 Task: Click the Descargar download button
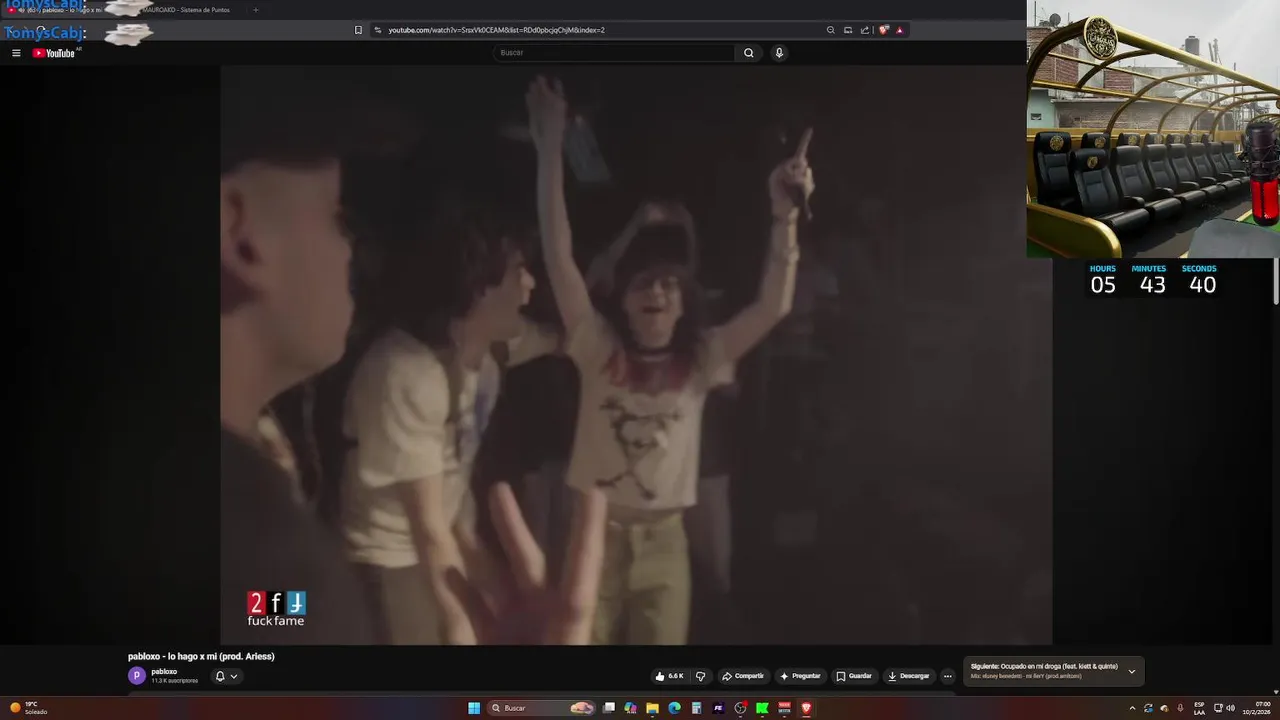click(x=909, y=676)
